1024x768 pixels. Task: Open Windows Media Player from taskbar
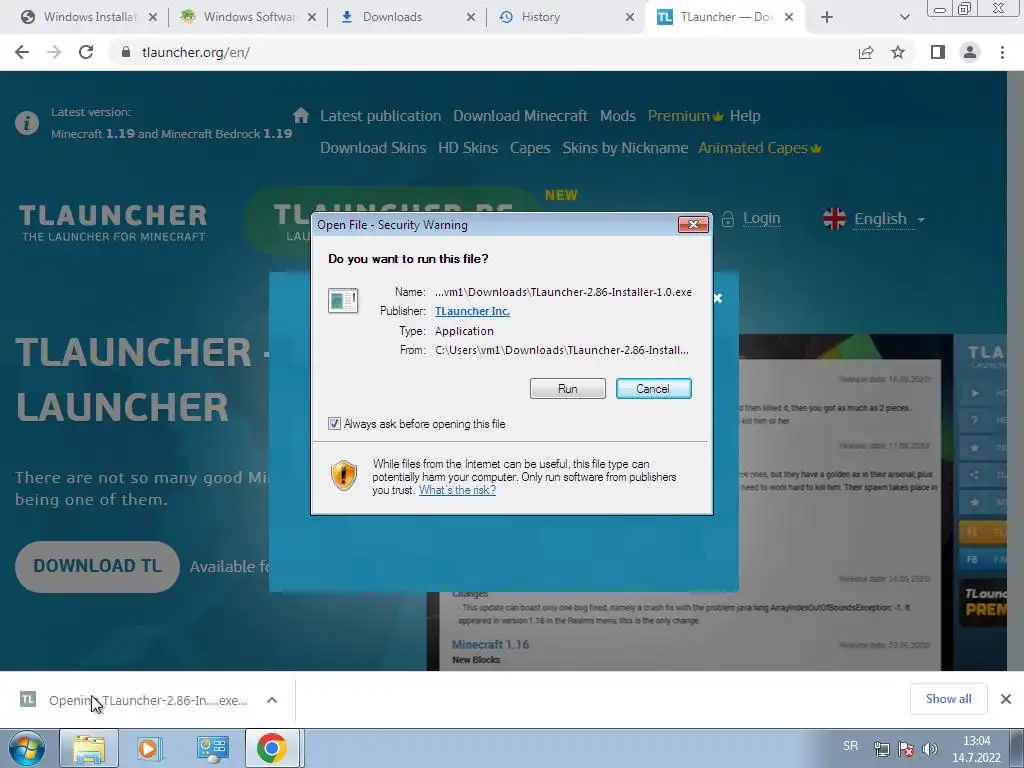(150, 748)
